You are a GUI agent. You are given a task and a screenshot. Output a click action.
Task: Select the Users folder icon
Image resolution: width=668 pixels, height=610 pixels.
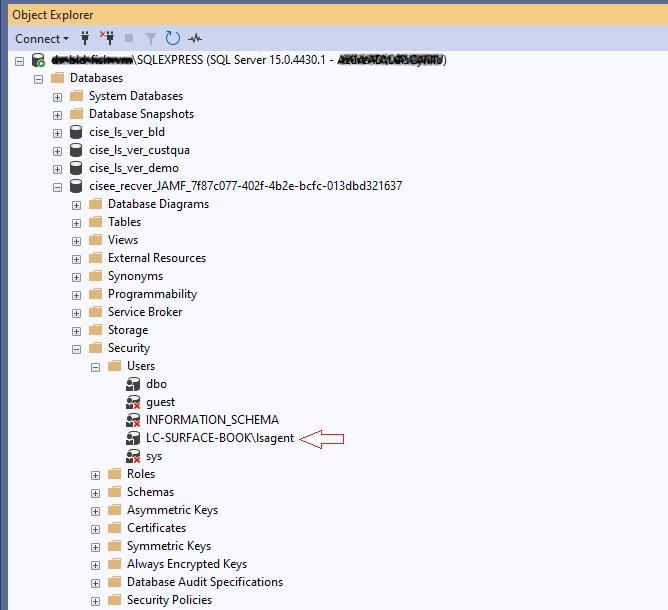[x=114, y=365]
